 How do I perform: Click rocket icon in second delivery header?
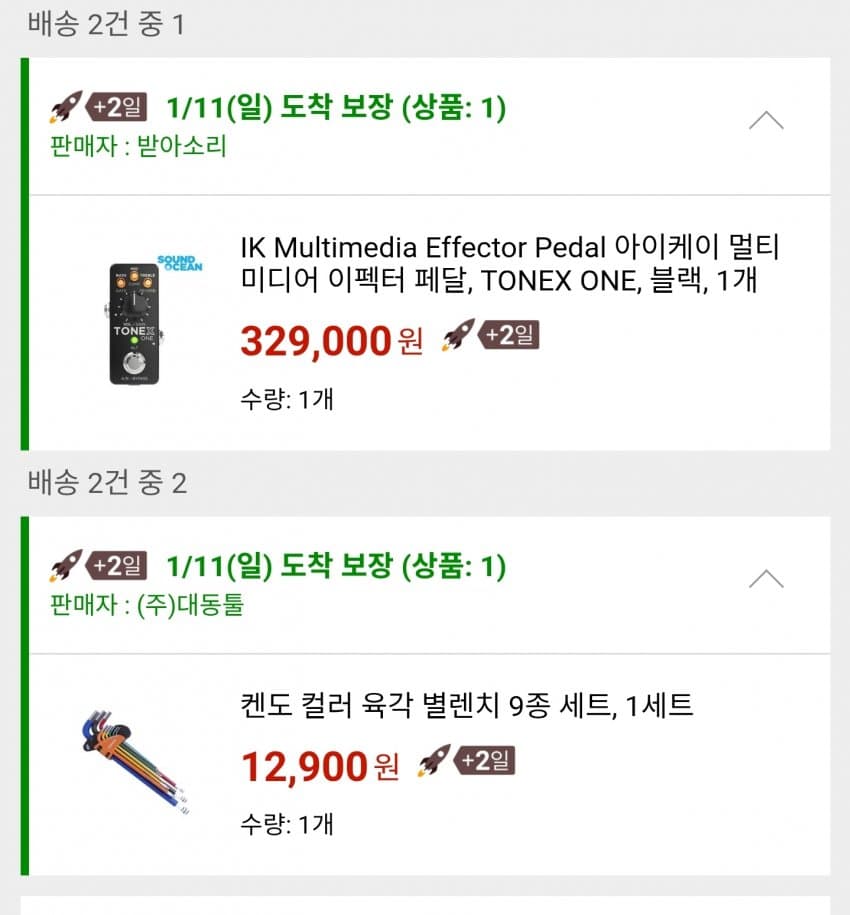(66, 566)
